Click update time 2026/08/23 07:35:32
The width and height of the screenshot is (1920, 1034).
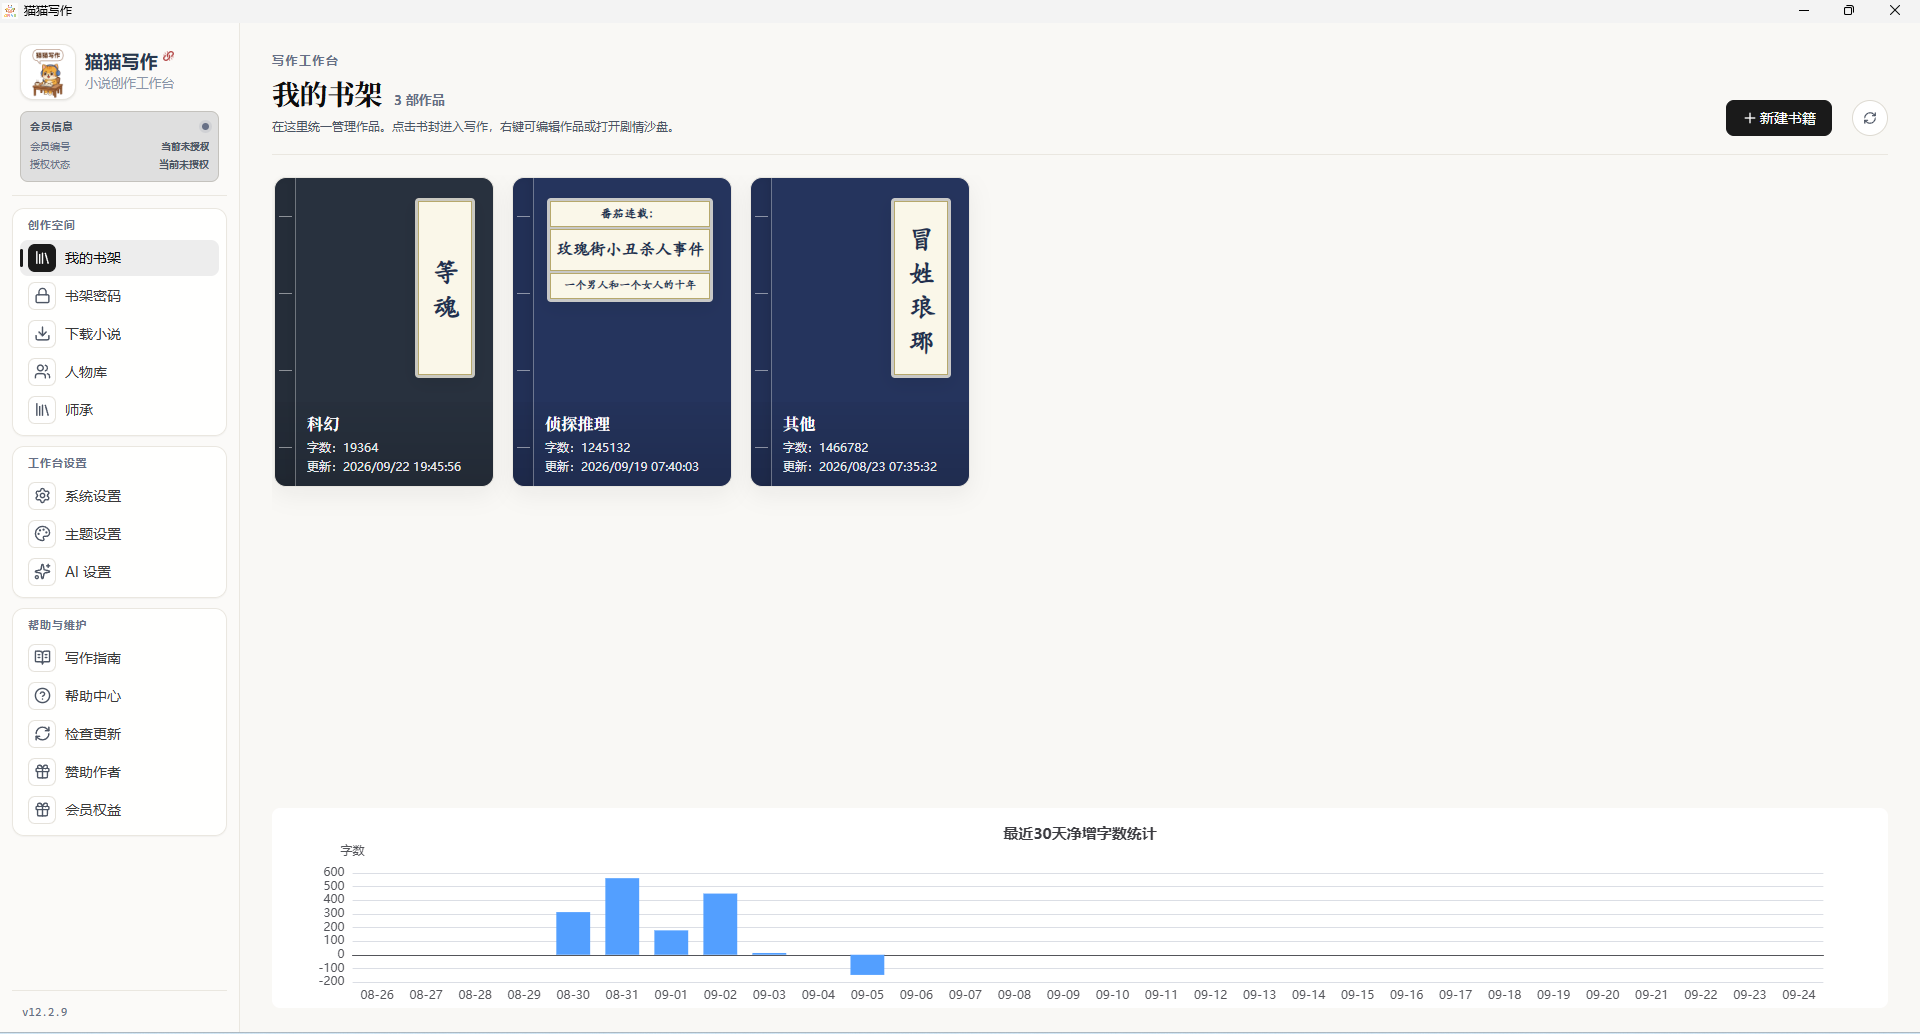coord(878,467)
